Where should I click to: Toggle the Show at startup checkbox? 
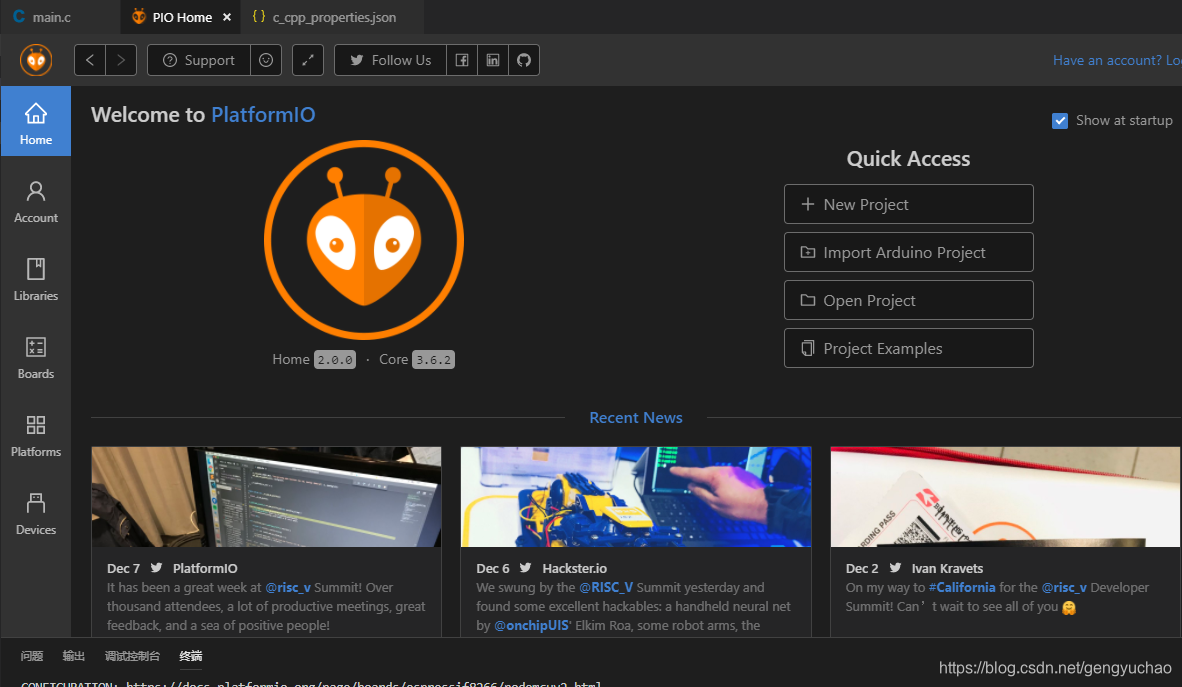1060,121
